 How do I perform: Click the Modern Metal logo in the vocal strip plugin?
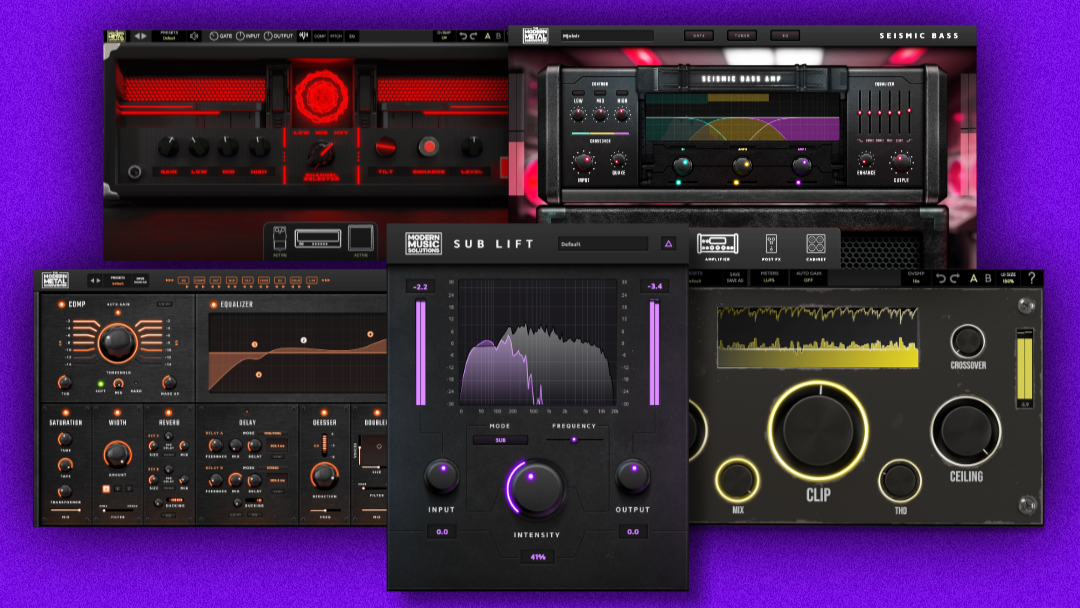[x=55, y=280]
